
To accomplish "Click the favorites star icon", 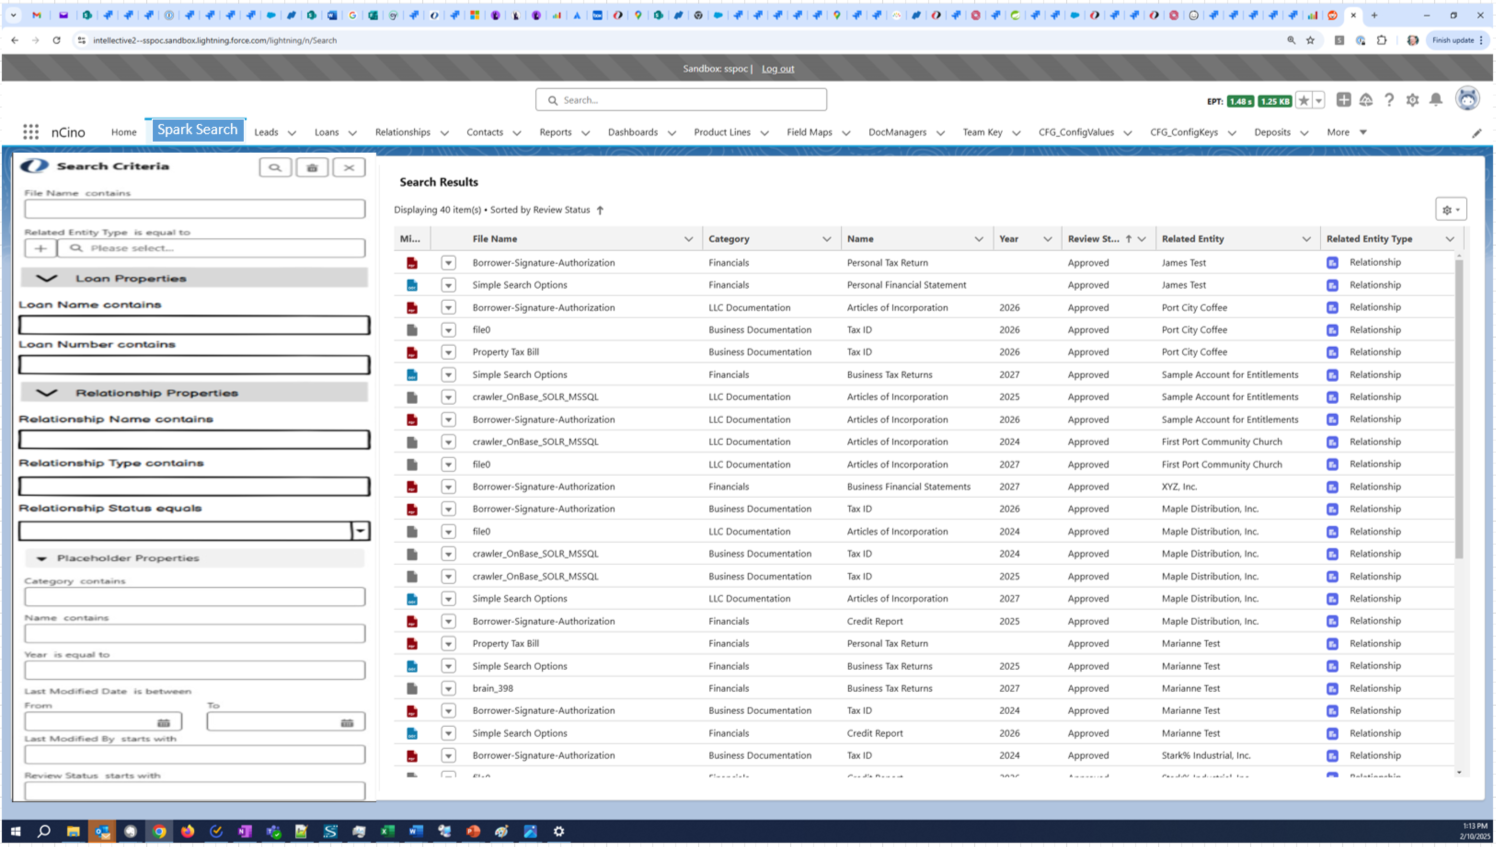I will pos(1303,100).
